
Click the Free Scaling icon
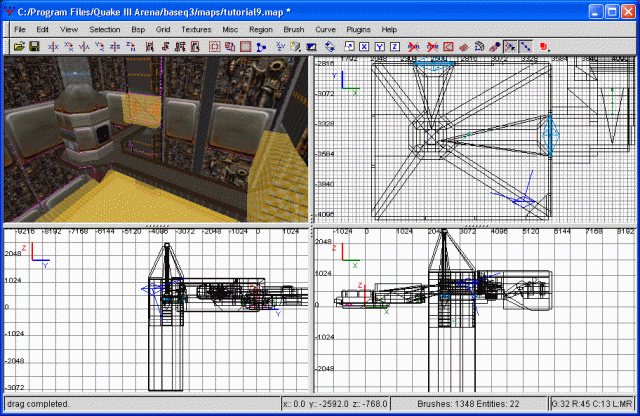click(x=349, y=47)
